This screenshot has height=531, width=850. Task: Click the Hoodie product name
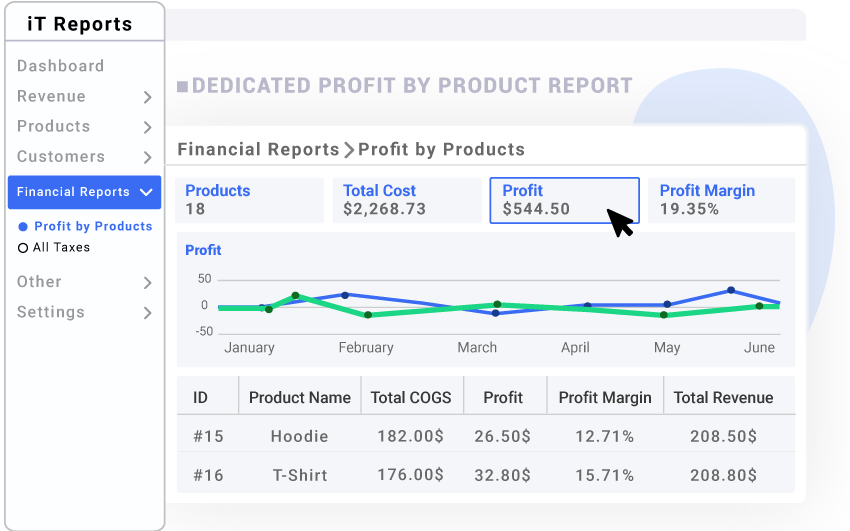(x=300, y=436)
